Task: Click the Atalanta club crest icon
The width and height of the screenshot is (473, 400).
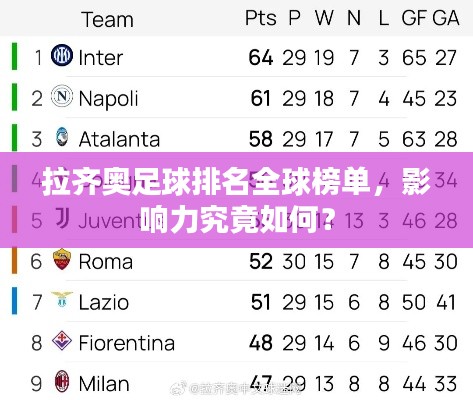Action: click(62, 137)
